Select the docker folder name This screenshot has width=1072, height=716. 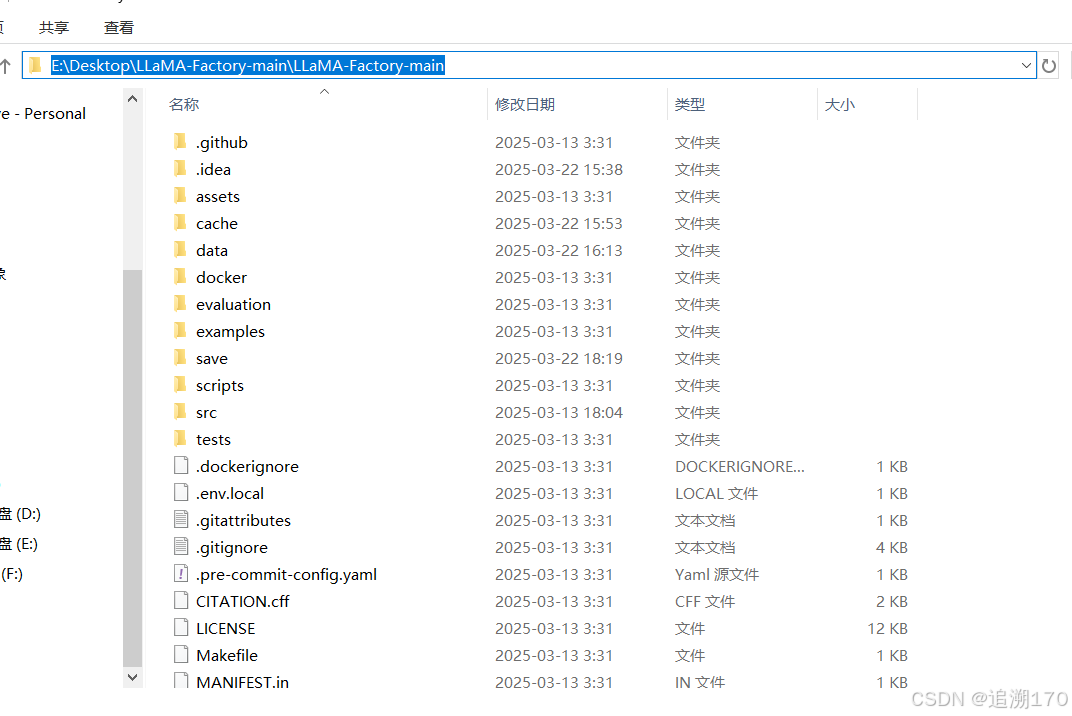click(222, 277)
